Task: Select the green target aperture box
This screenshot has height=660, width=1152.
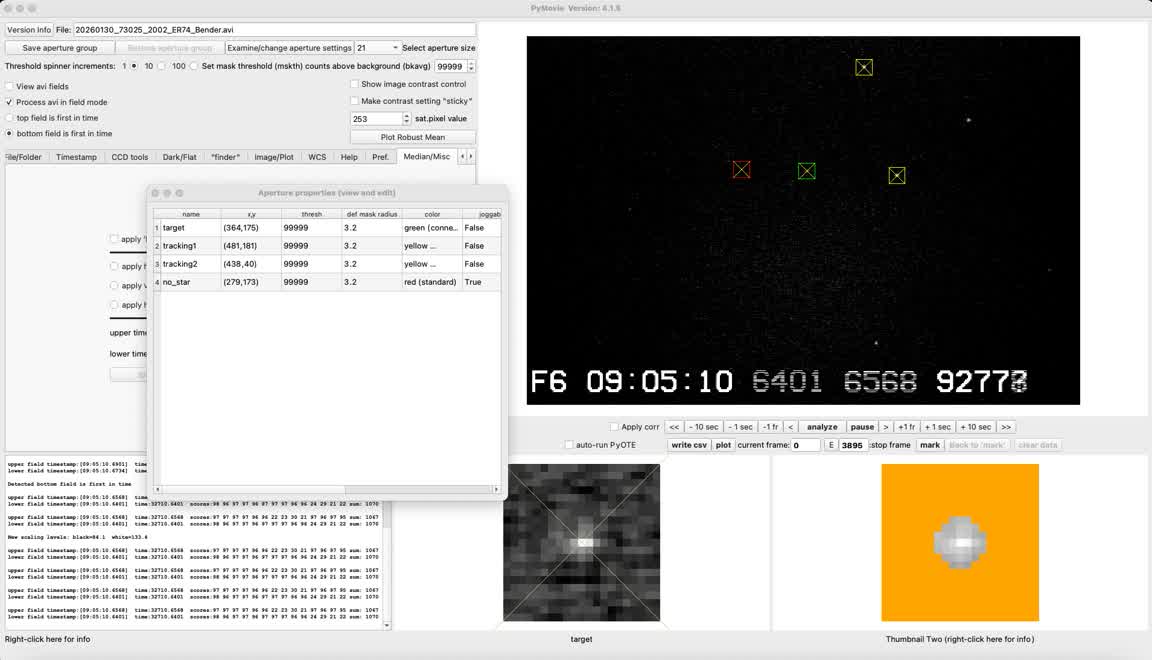Action: (x=807, y=171)
